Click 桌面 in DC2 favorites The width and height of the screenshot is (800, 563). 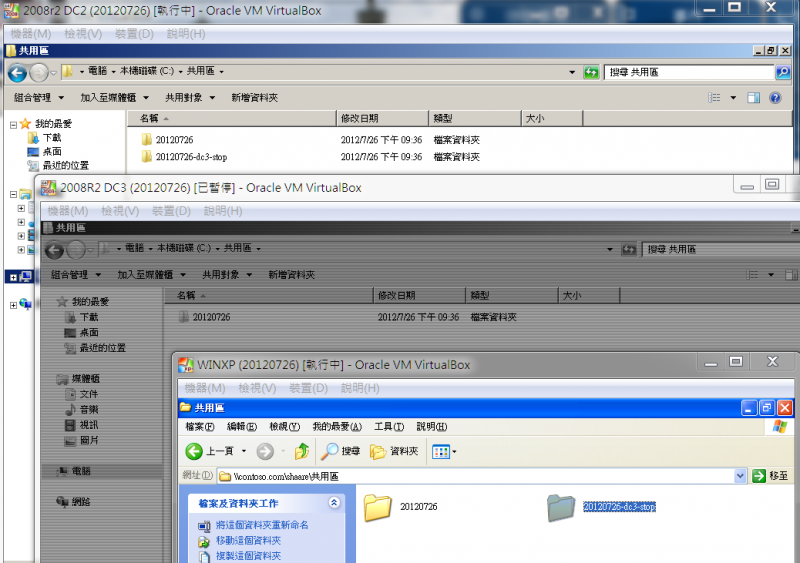coord(52,152)
